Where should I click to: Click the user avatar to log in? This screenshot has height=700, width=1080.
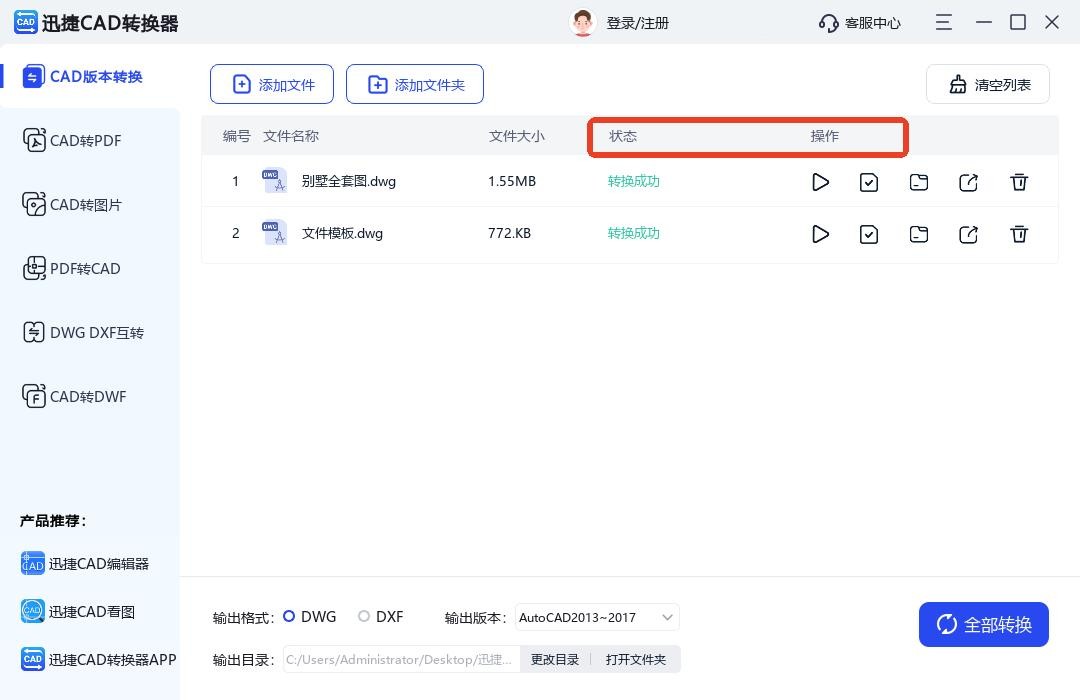pyautogui.click(x=582, y=23)
